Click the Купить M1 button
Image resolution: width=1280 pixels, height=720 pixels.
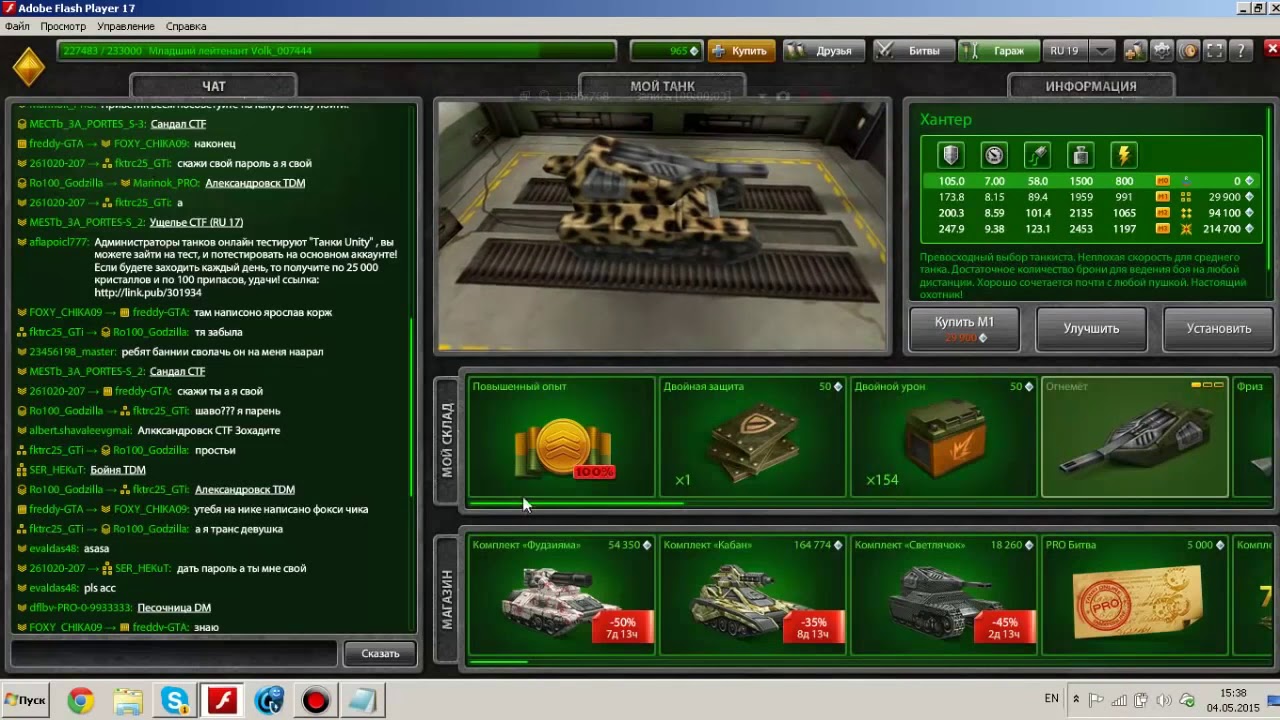[964, 329]
